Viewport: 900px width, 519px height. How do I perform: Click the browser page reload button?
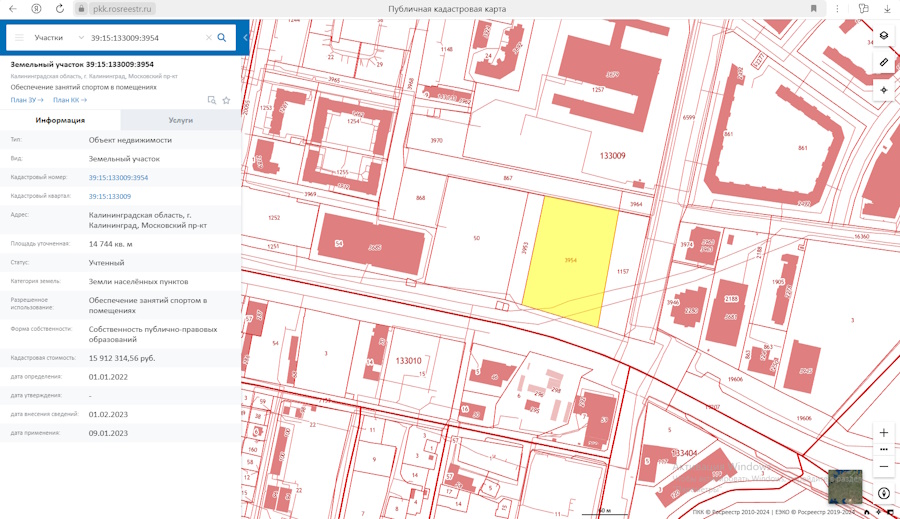(60, 9)
